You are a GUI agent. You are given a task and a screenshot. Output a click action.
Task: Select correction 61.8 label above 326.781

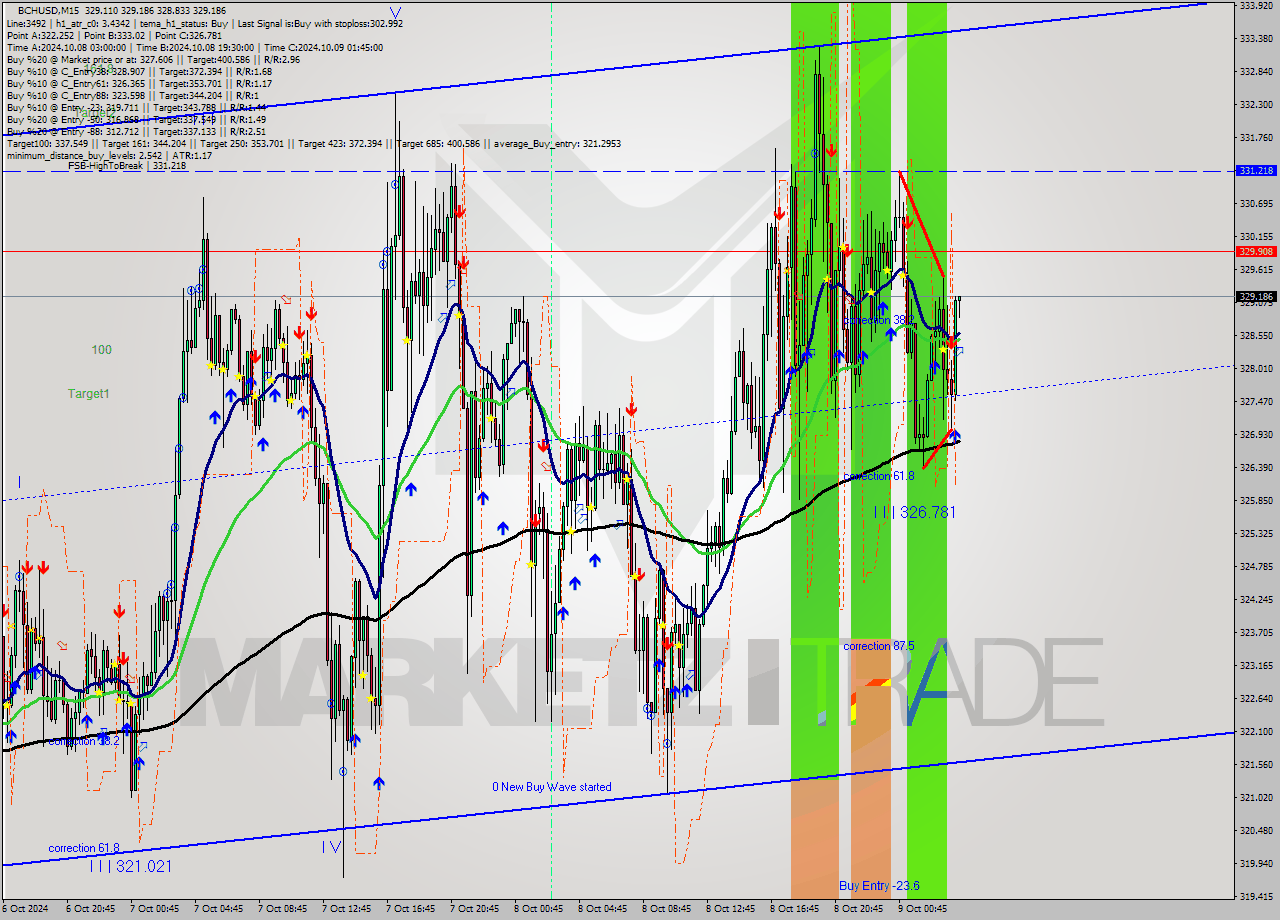[x=879, y=476]
